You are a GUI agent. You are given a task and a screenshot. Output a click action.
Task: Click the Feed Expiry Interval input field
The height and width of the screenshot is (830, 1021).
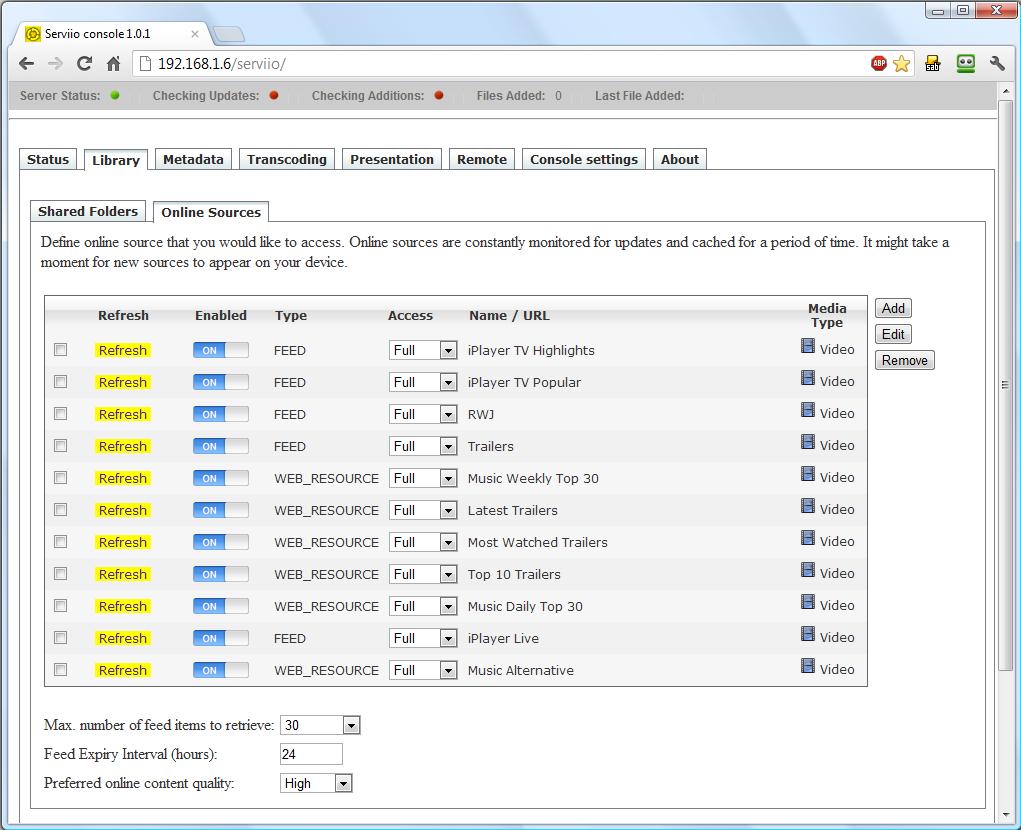[x=311, y=755]
